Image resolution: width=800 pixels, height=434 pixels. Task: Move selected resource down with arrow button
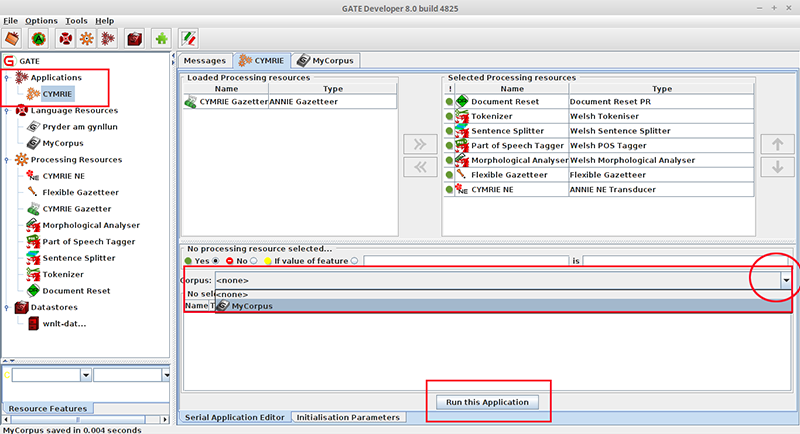pyautogui.click(x=777, y=167)
